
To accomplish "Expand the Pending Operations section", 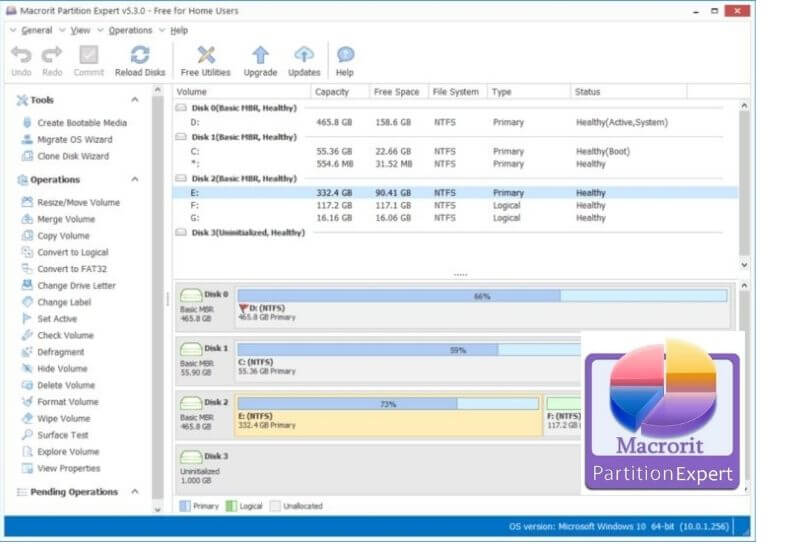I will [135, 492].
